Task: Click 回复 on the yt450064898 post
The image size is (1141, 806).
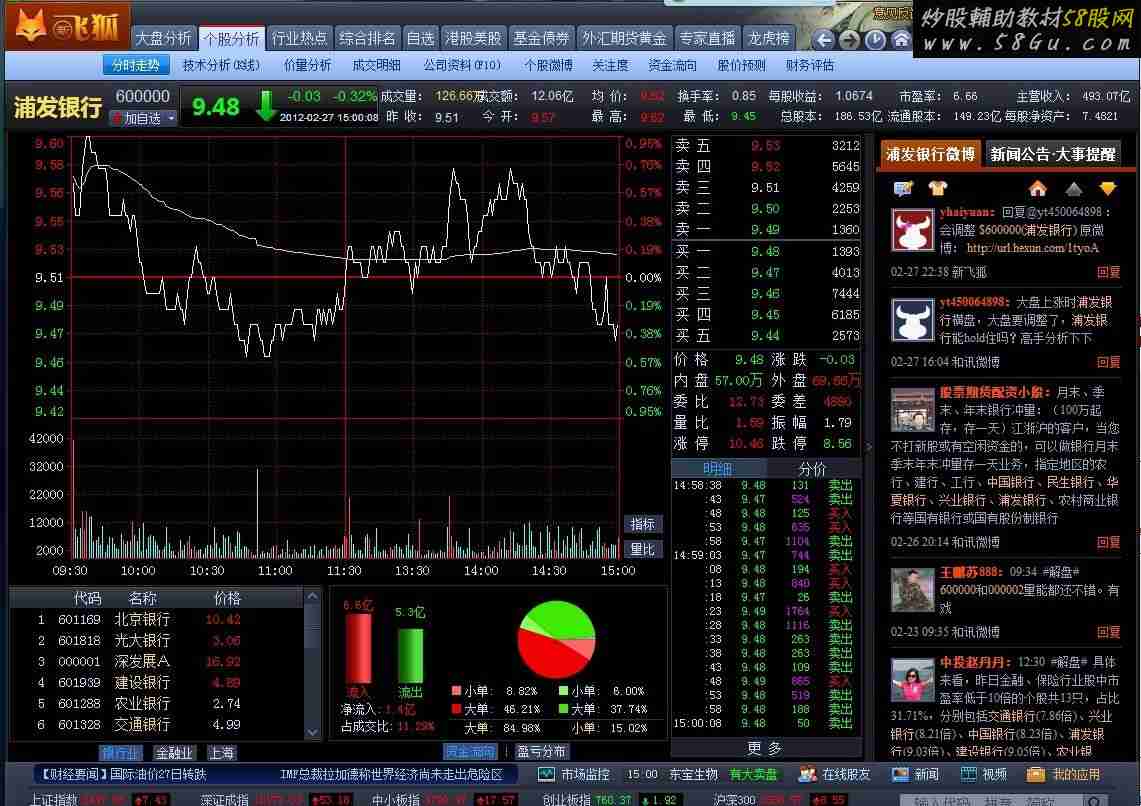Action: tap(1108, 362)
